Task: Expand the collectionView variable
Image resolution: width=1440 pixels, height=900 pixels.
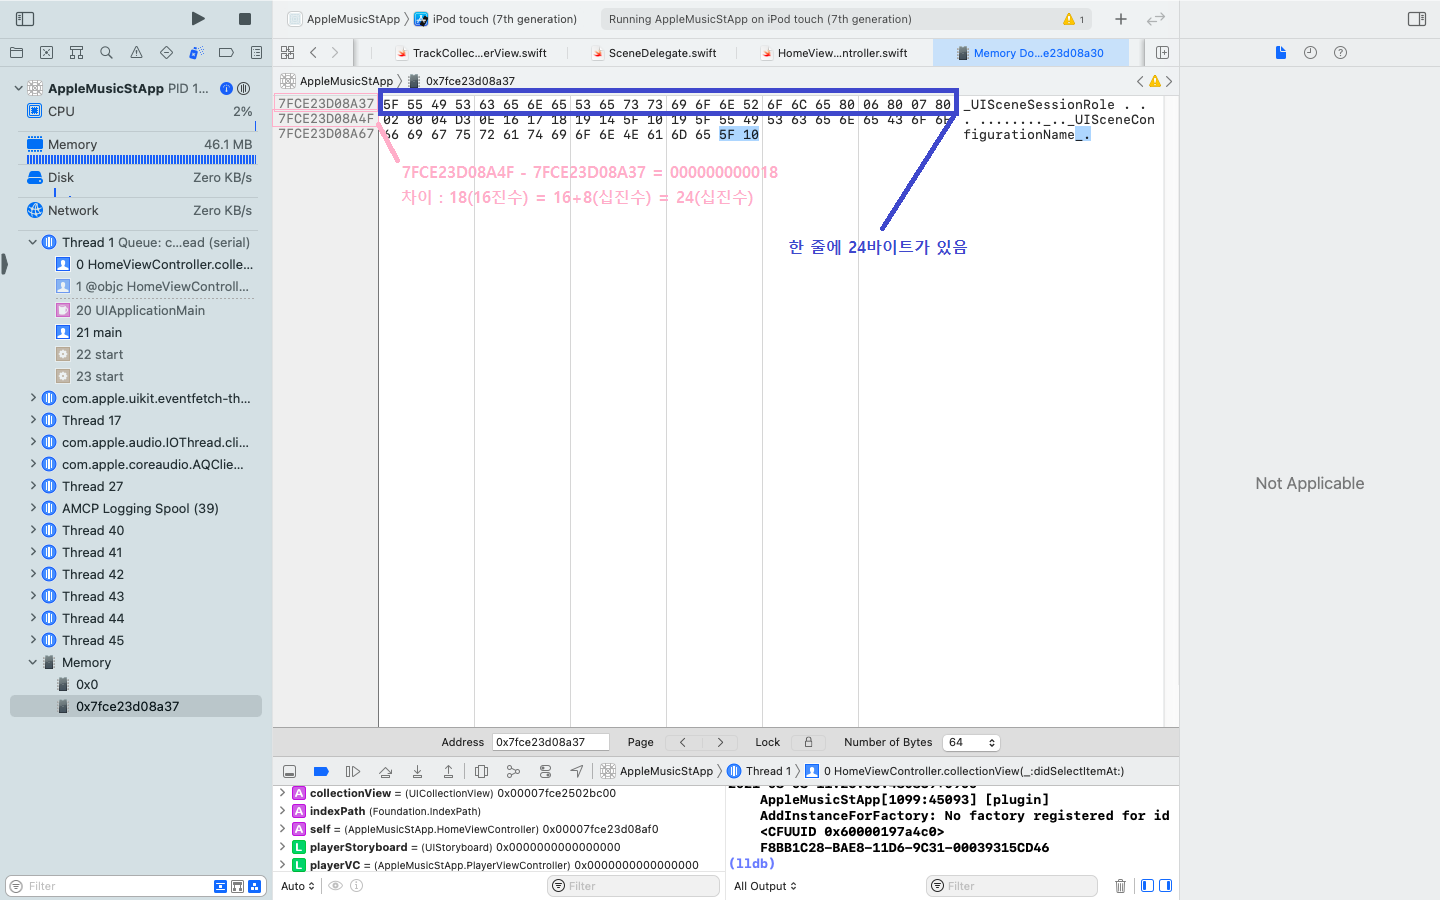Action: (x=282, y=793)
